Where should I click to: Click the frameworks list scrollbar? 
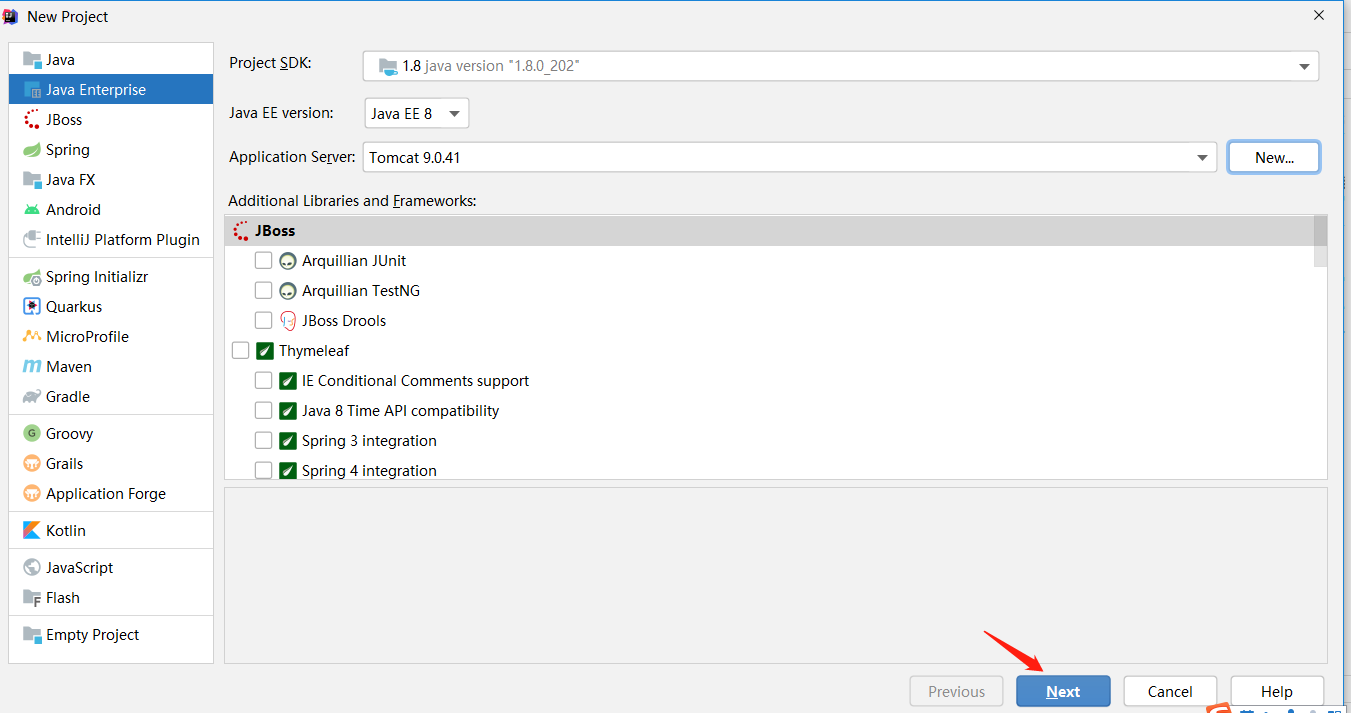1320,241
